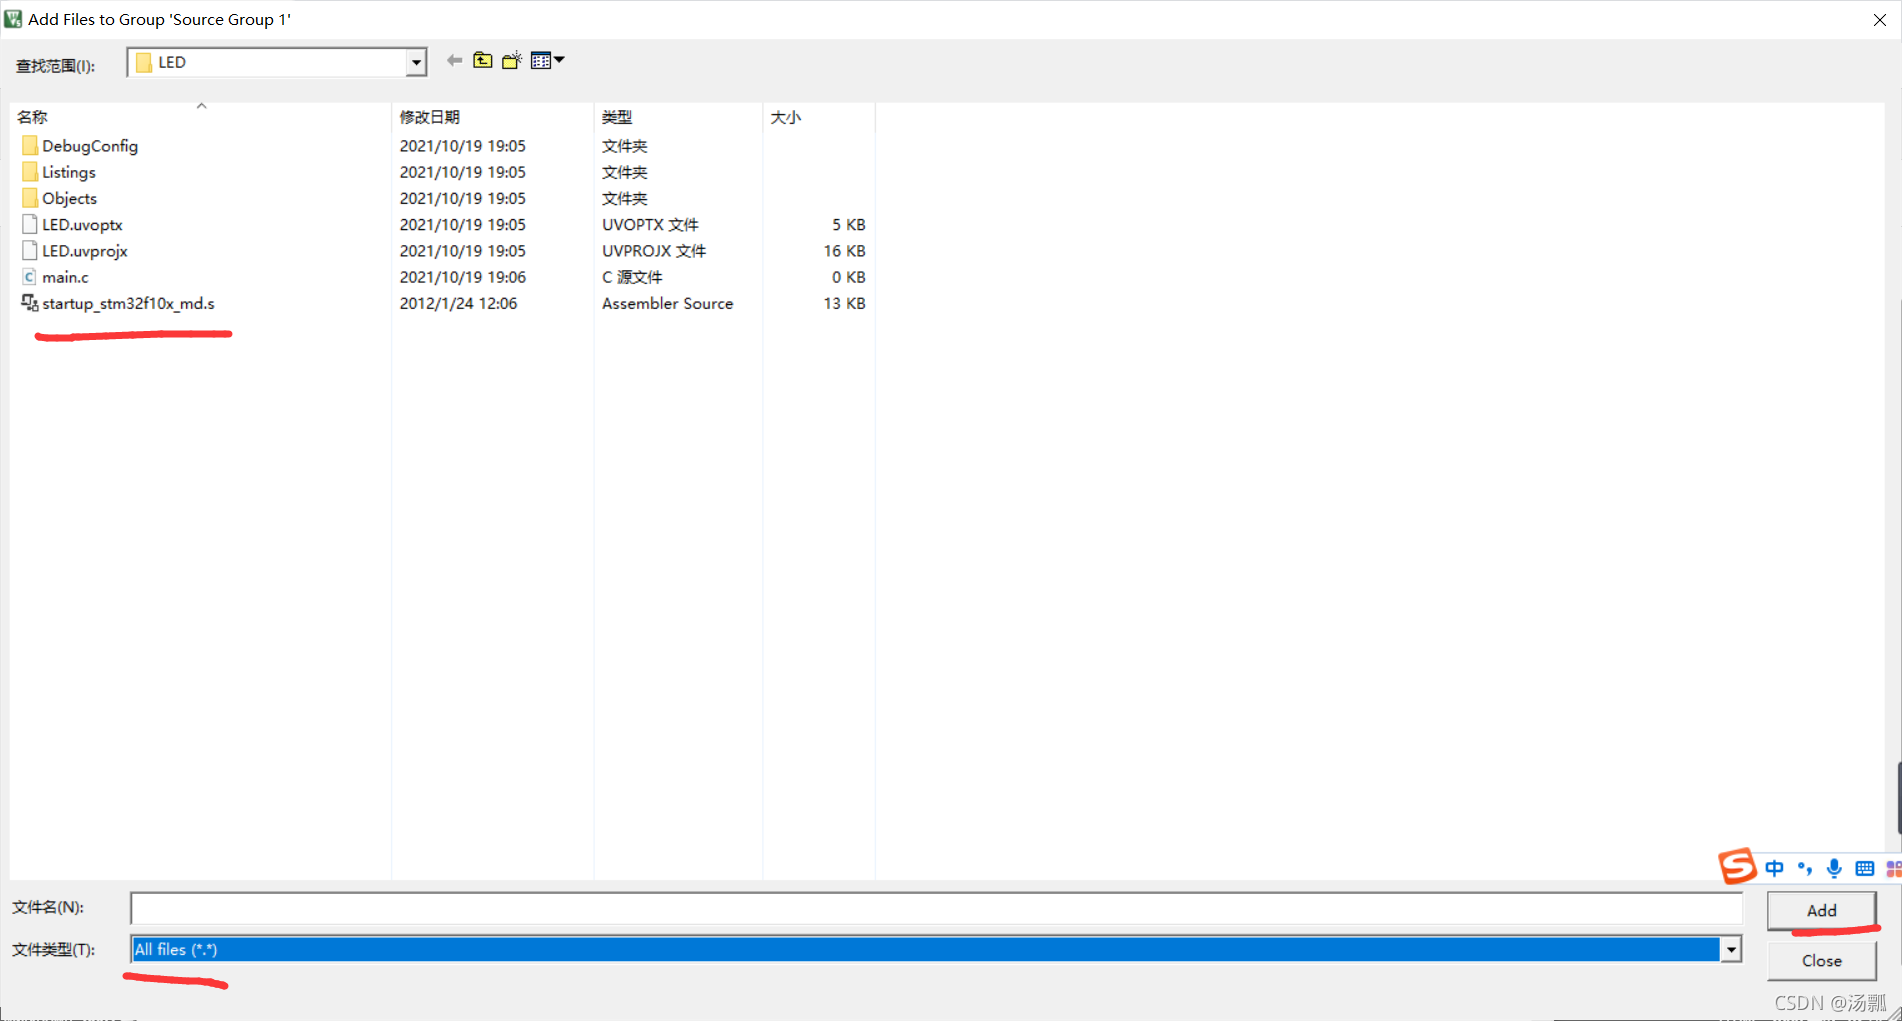Select the LED.uvoptx file name

82,225
